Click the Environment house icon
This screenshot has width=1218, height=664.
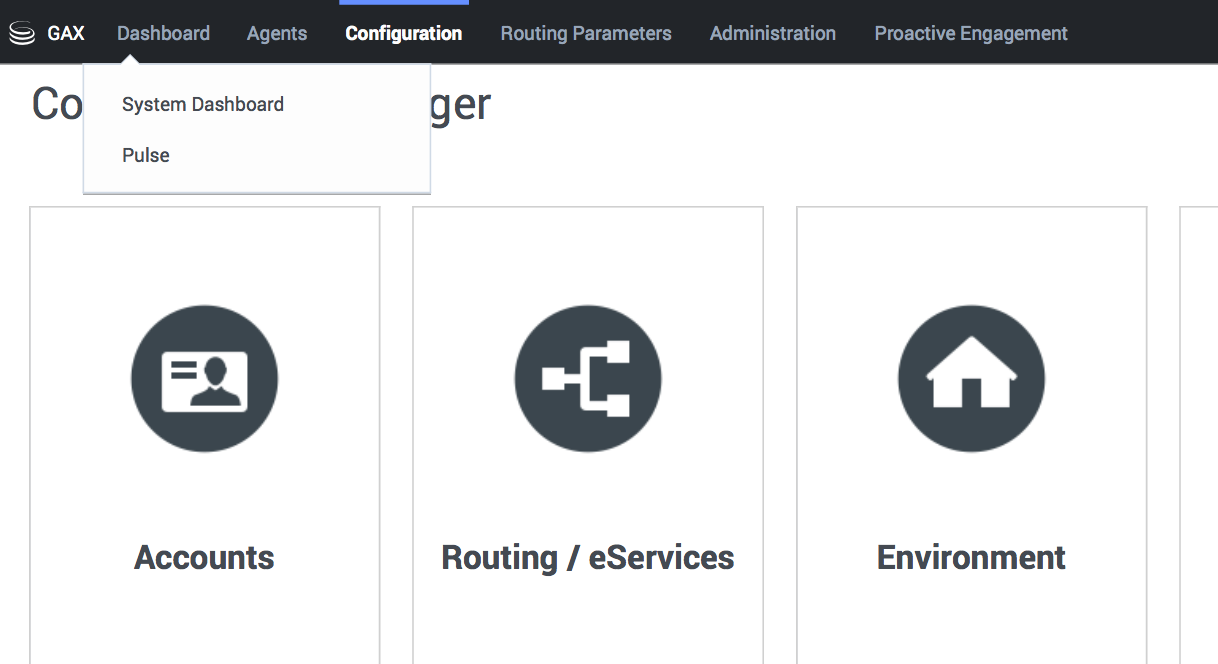[x=971, y=379]
